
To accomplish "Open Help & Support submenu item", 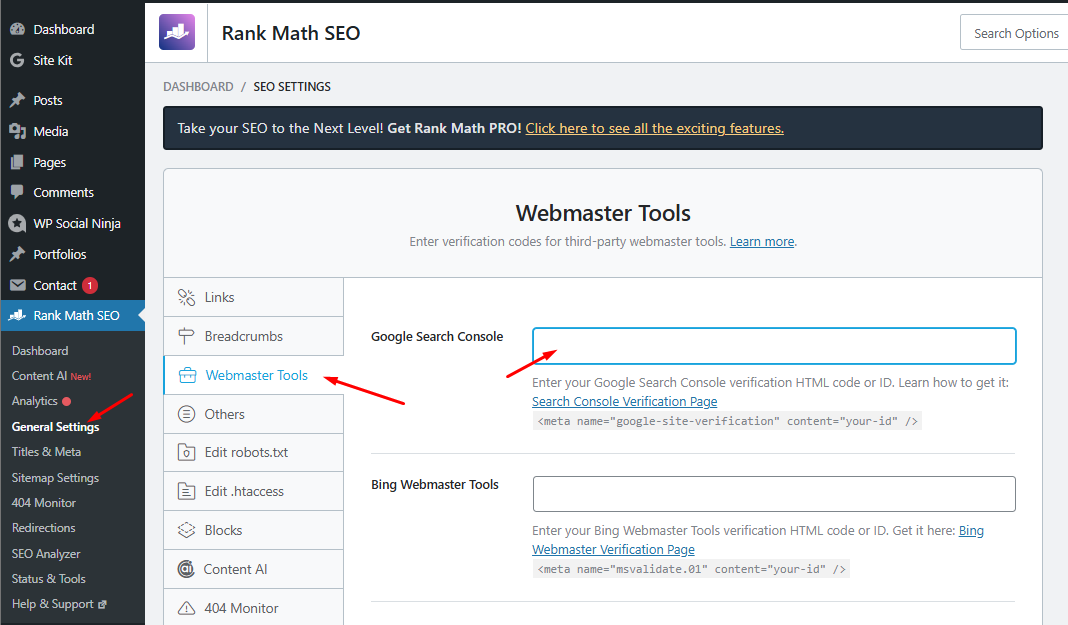I will tap(52, 604).
